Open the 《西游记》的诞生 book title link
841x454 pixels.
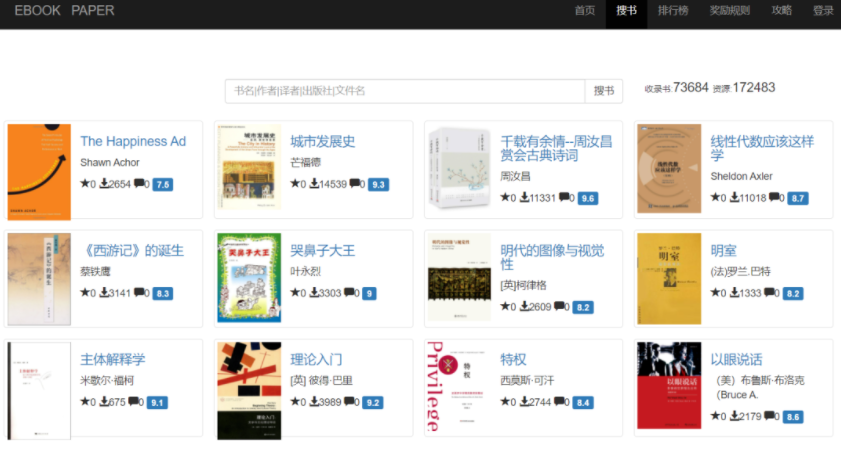point(132,250)
